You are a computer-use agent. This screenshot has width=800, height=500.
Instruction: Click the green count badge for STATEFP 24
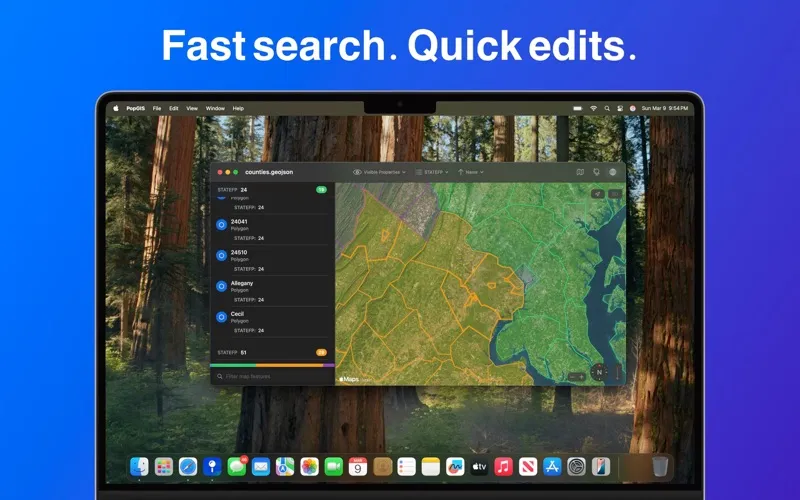coord(321,189)
